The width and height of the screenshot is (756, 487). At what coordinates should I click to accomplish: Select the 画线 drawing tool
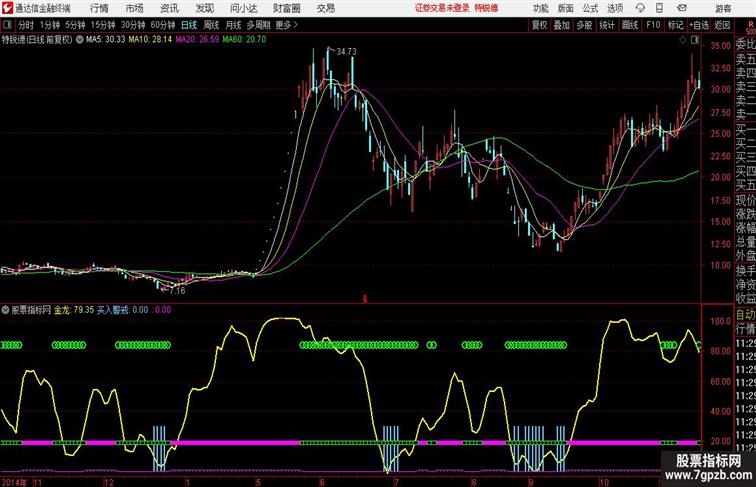click(629, 24)
